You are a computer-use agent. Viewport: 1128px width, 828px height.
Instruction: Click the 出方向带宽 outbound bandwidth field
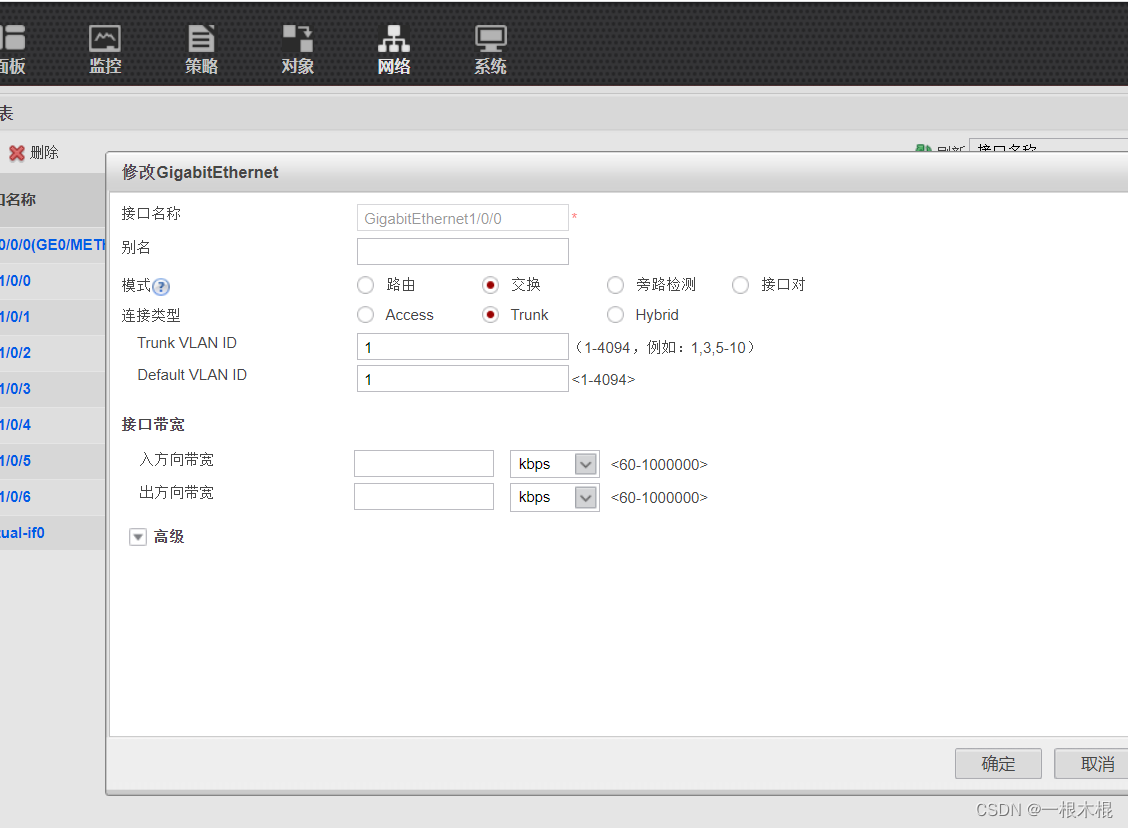point(424,496)
